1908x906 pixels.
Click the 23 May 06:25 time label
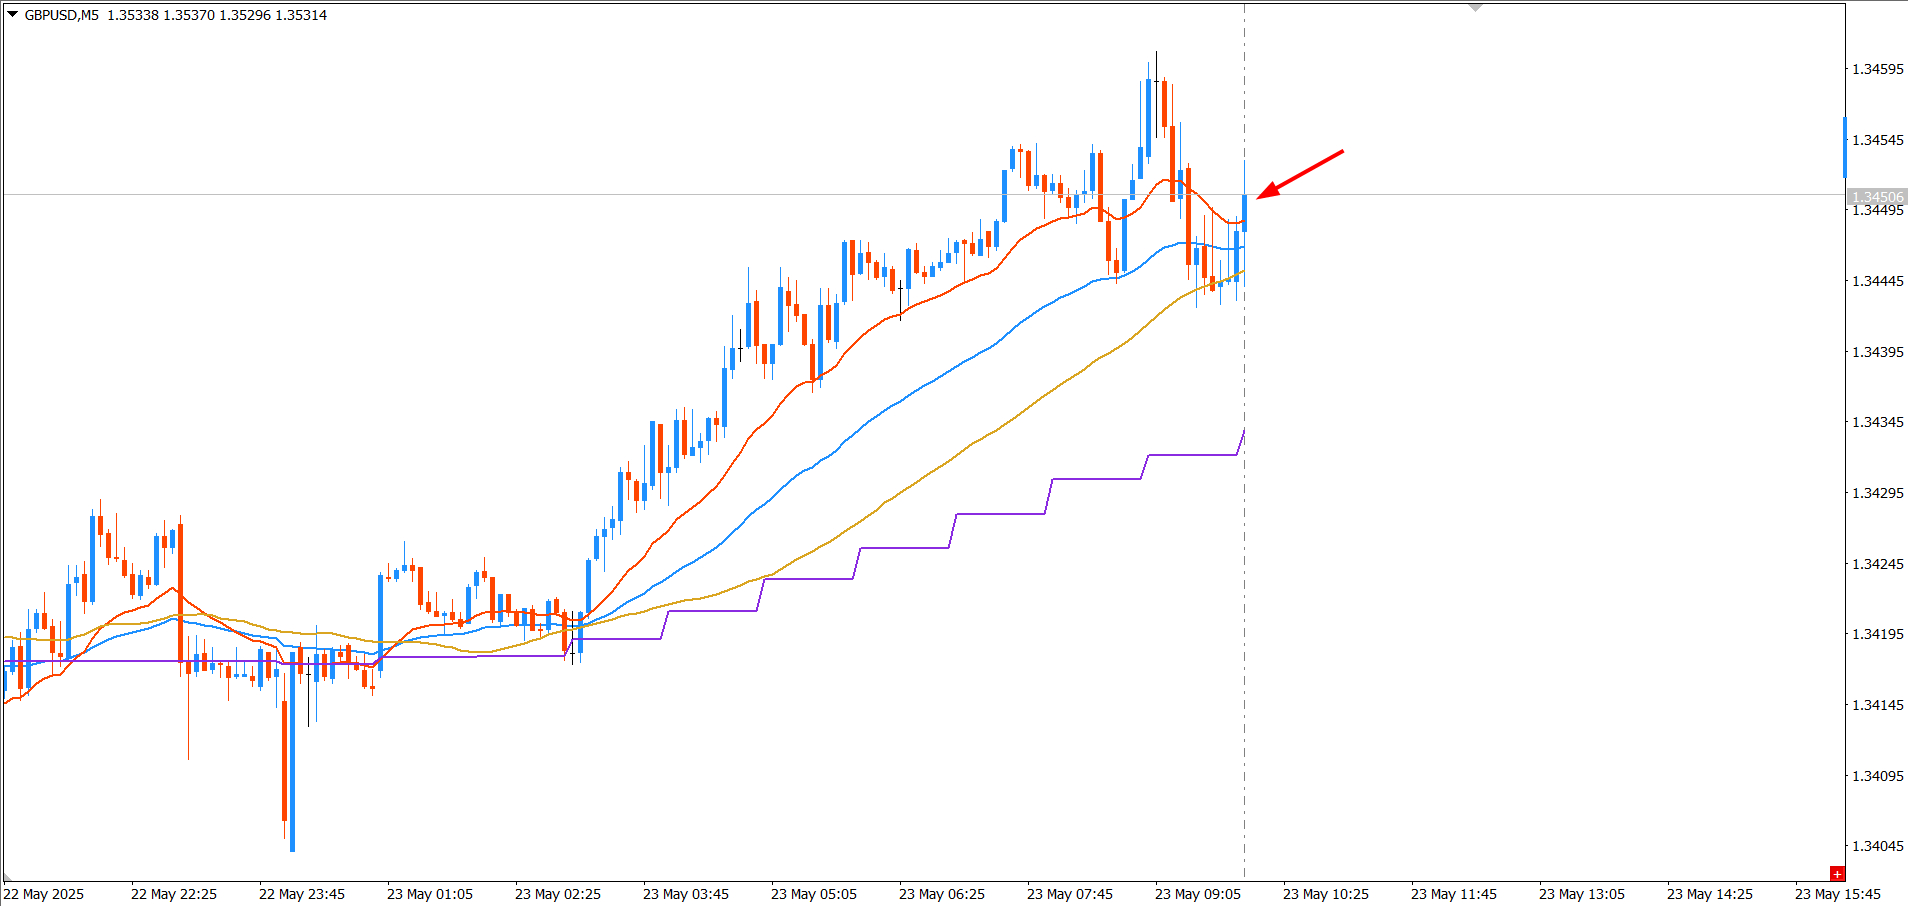pos(941,894)
